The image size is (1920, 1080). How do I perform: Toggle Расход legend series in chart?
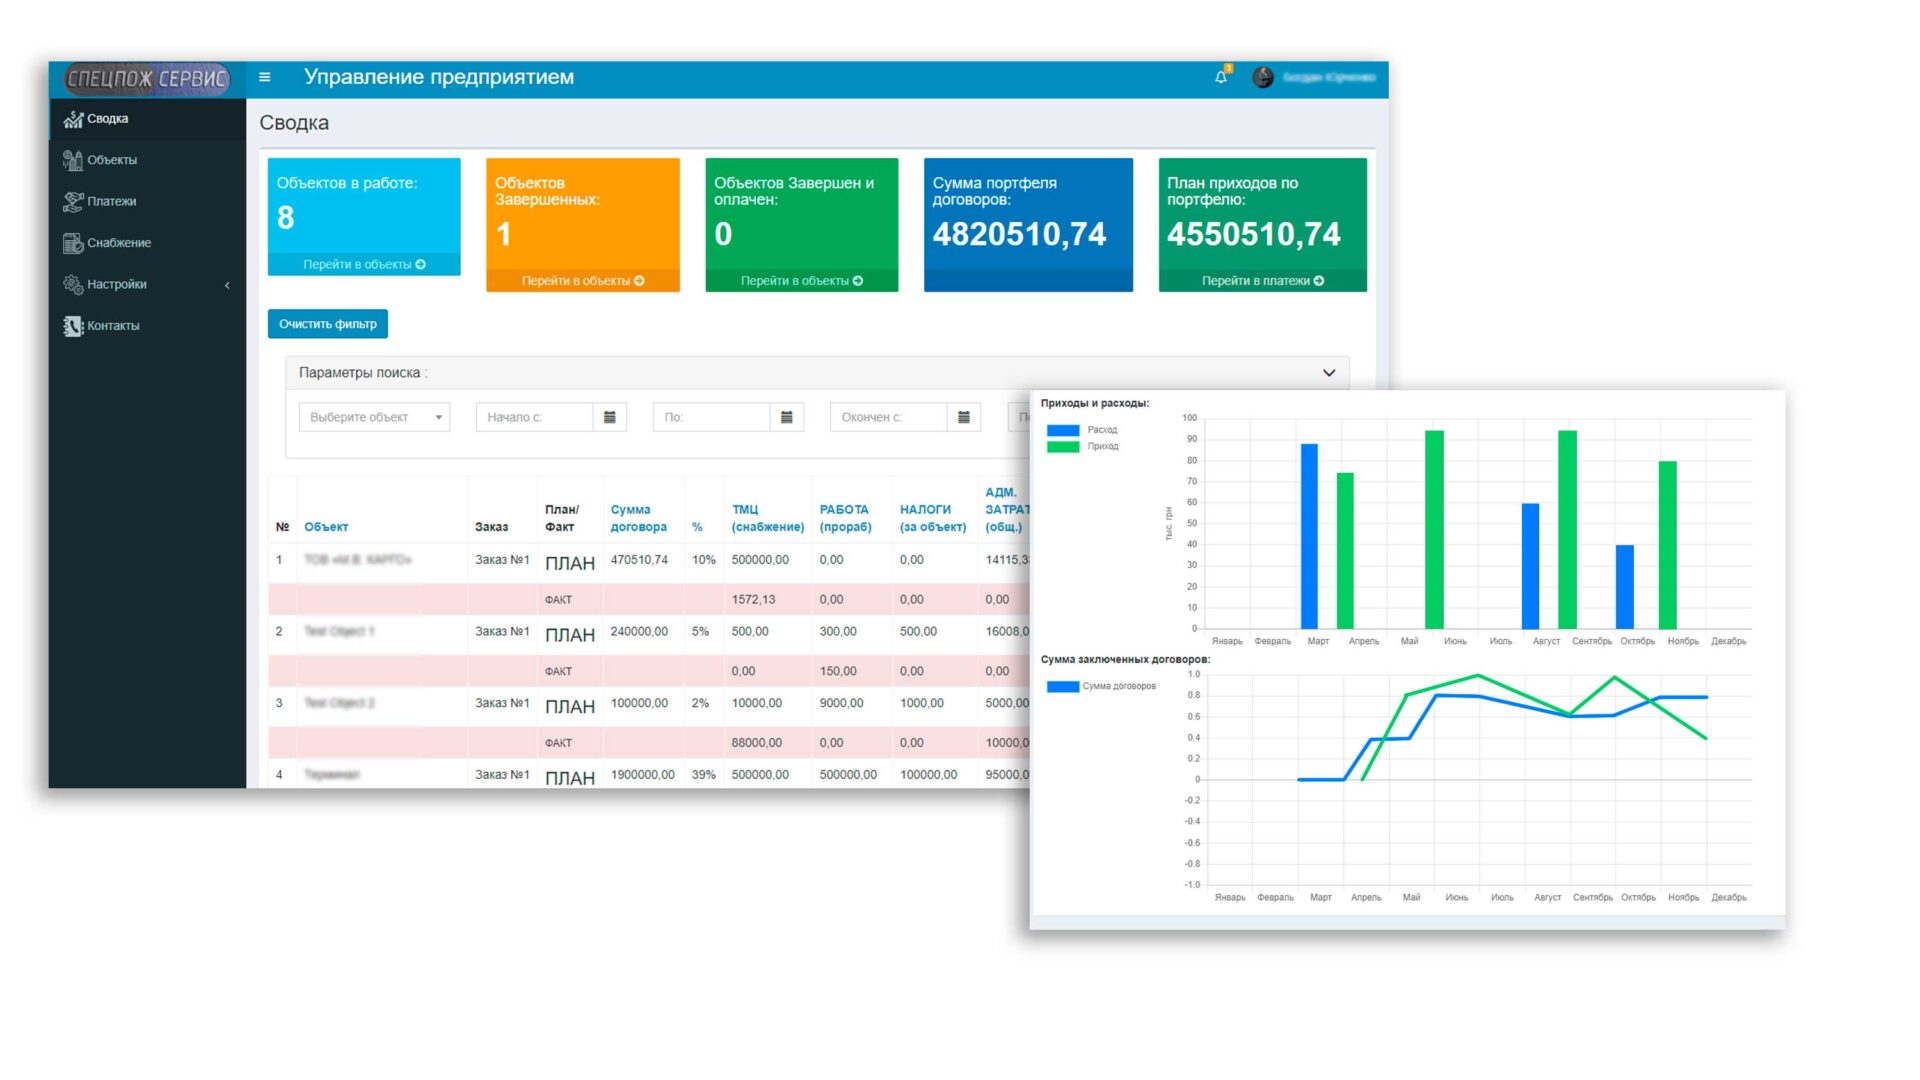coord(1063,430)
